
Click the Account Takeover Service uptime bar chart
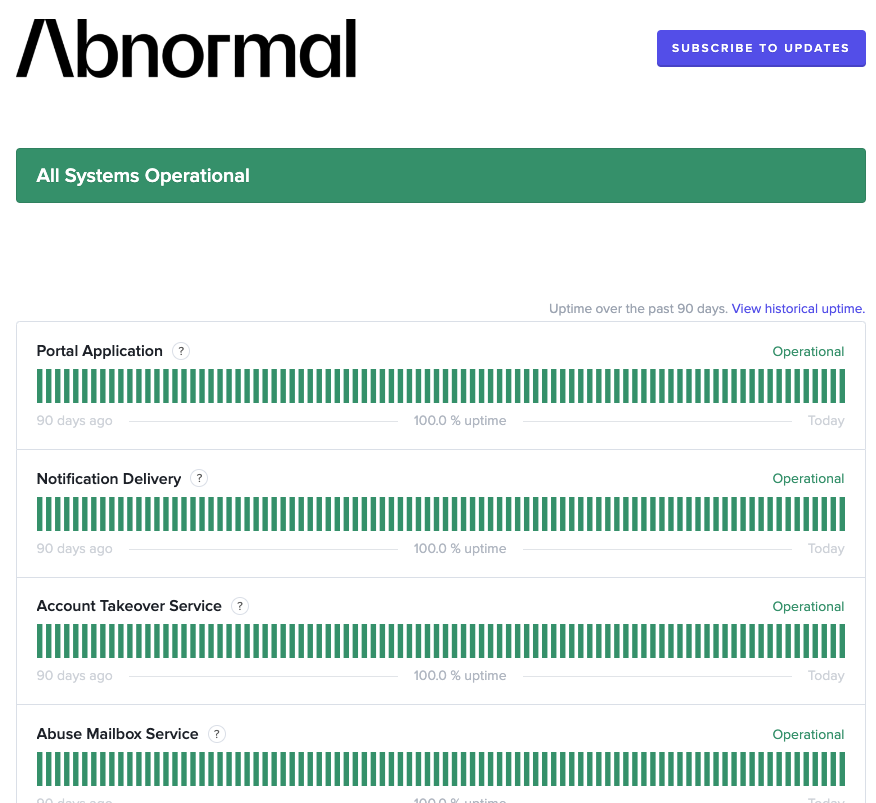[x=441, y=641]
